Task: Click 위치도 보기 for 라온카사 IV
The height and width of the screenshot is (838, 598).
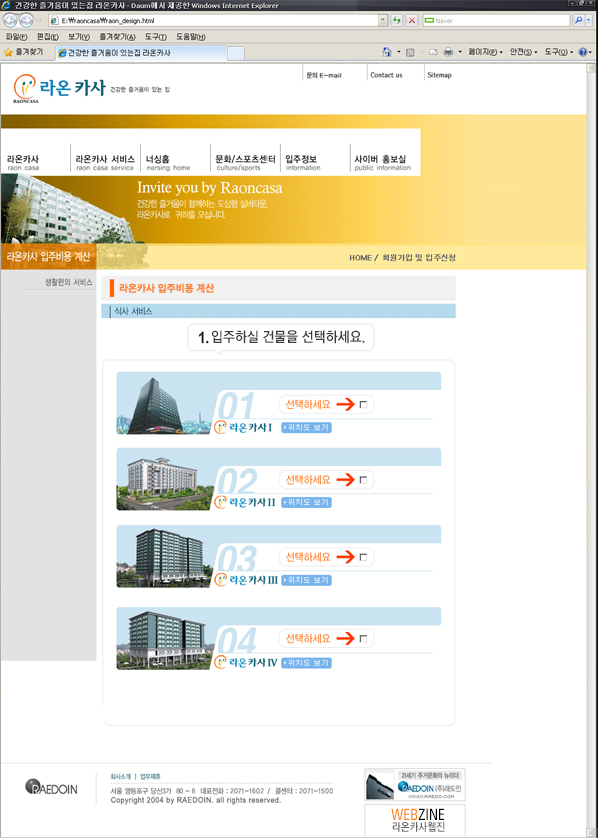Action: (x=306, y=663)
